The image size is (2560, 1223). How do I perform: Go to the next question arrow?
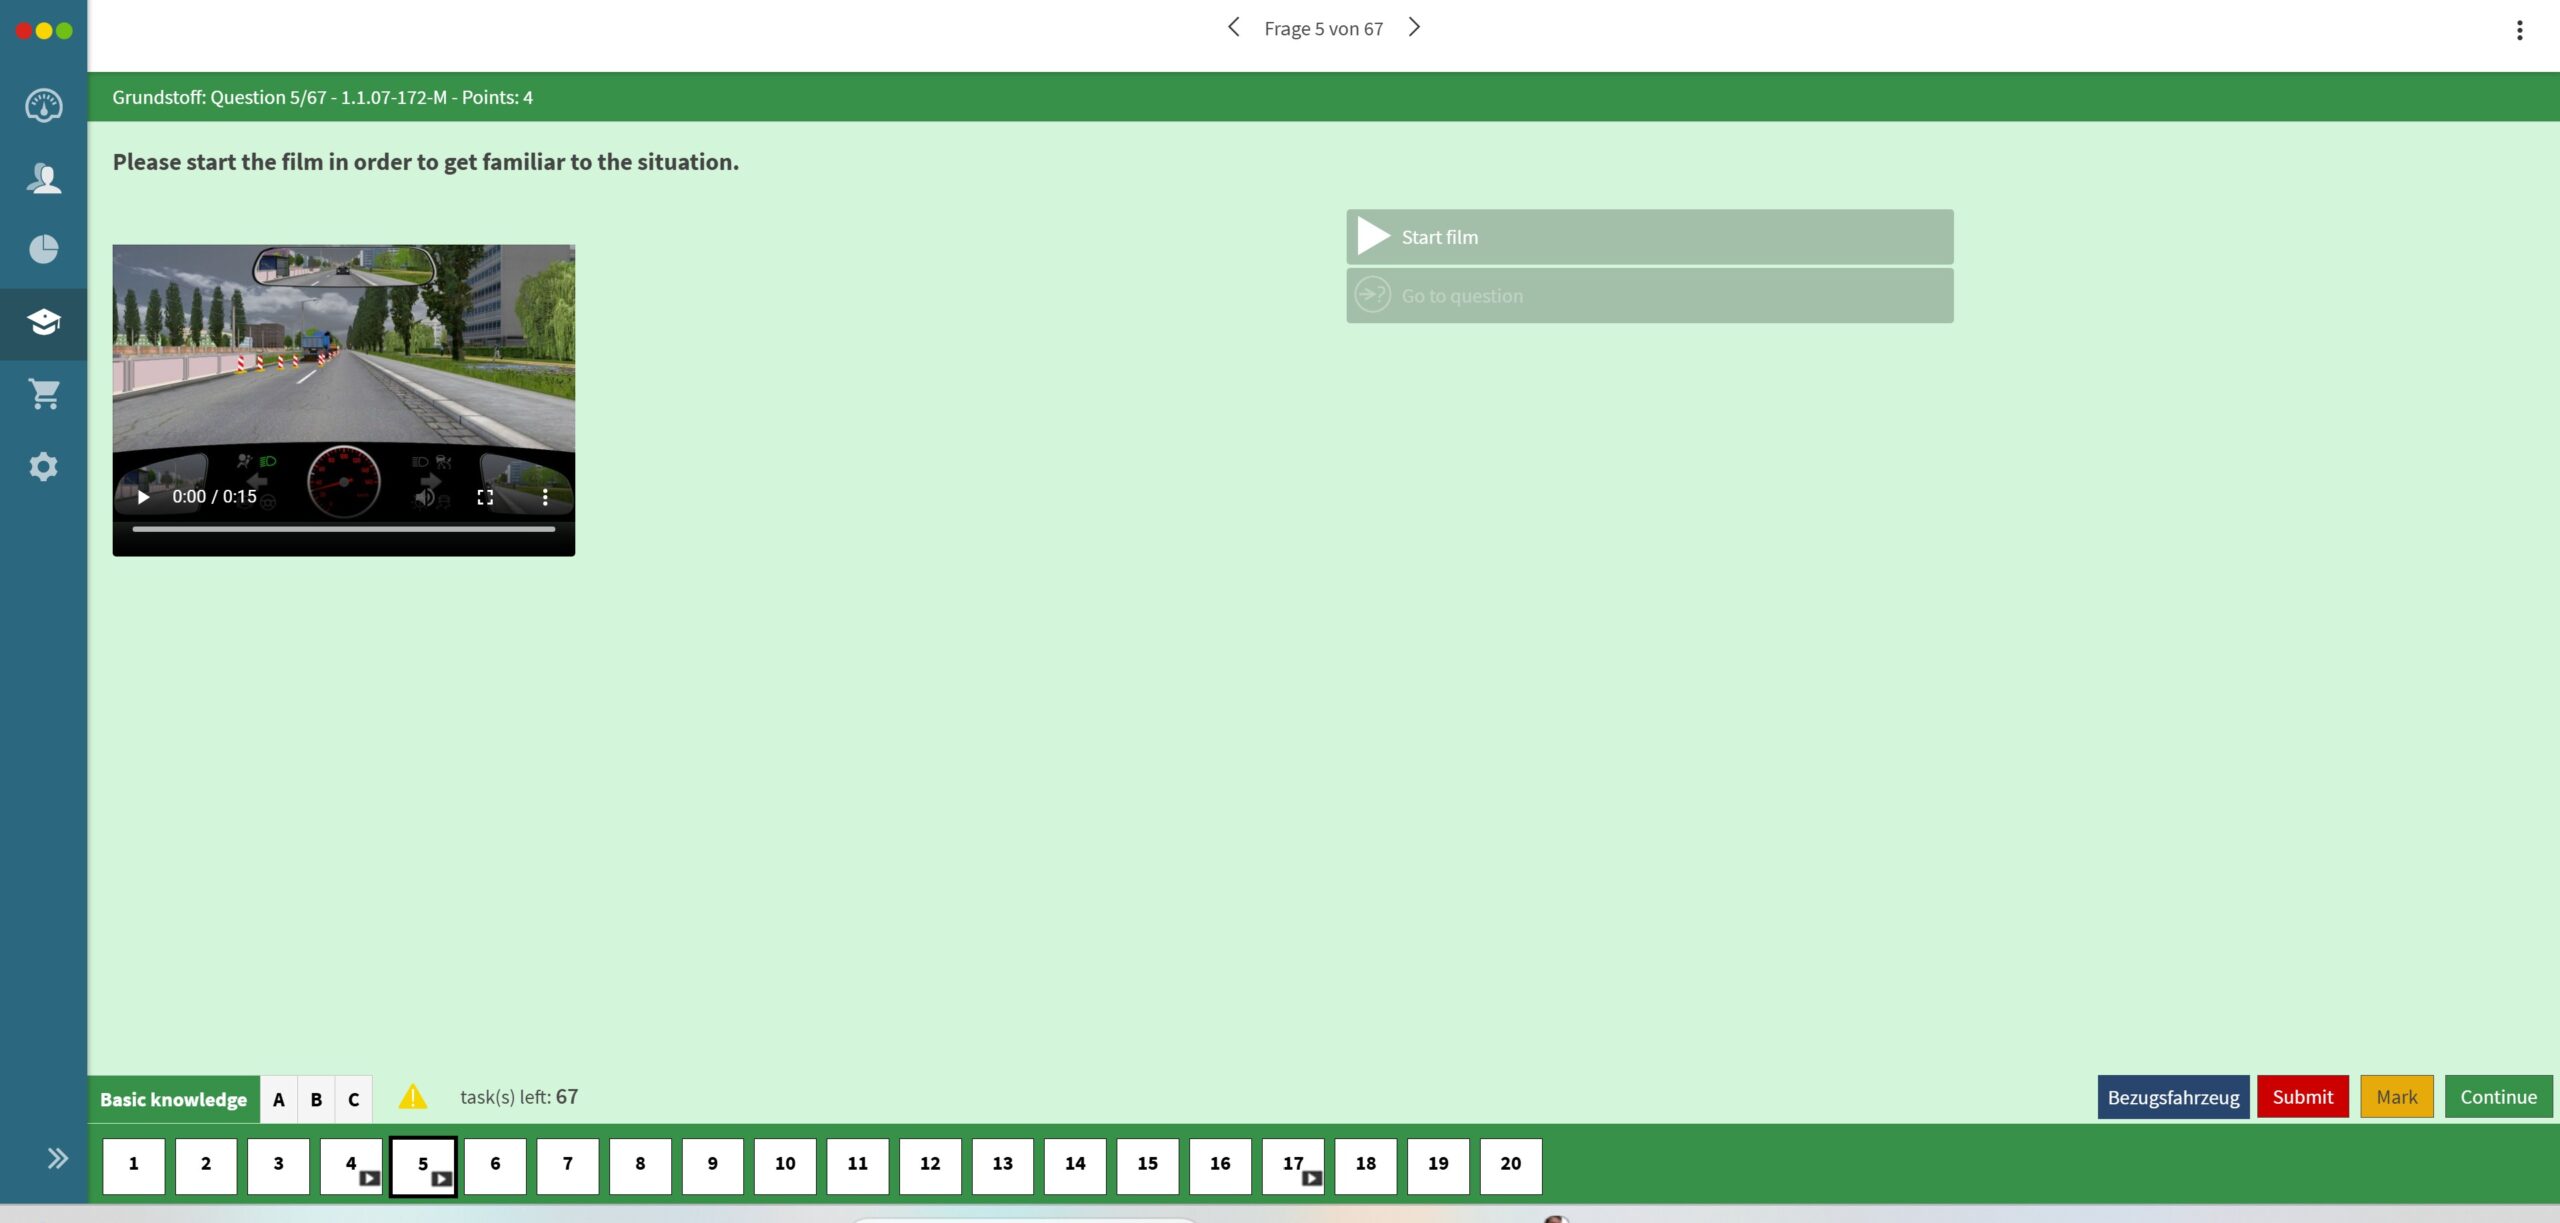tap(1414, 28)
